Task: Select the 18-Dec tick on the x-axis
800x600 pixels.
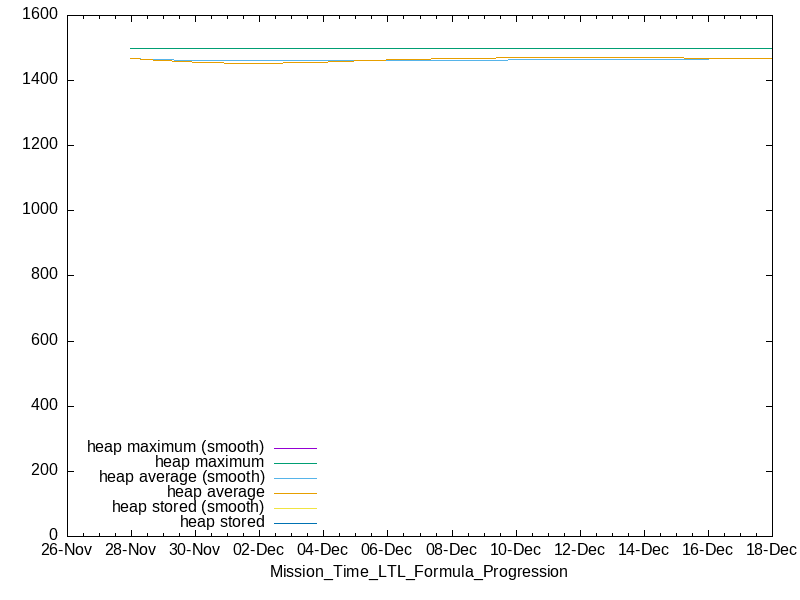Action: (771, 550)
